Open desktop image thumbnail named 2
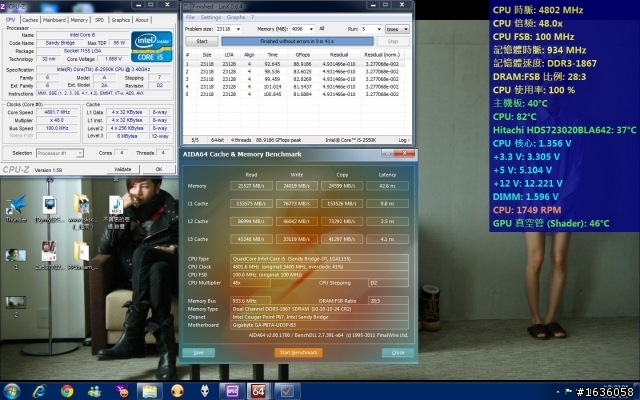This screenshot has height=400, width=640. pos(16,306)
